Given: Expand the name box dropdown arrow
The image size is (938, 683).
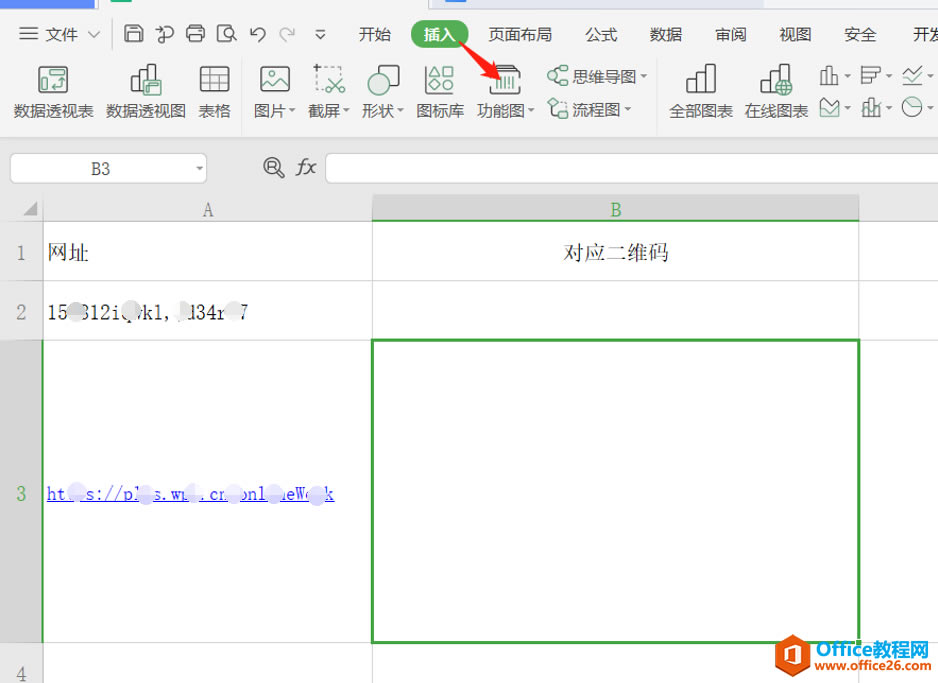Looking at the screenshot, I should tap(200, 169).
